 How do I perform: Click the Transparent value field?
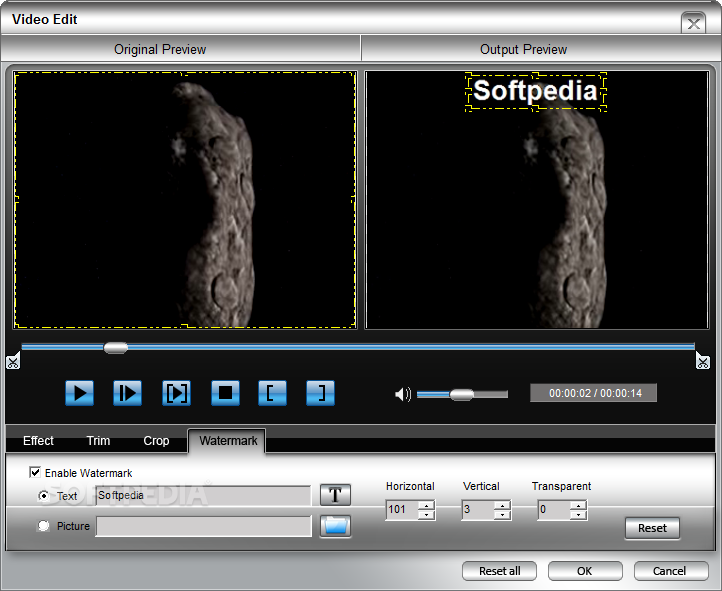(554, 510)
